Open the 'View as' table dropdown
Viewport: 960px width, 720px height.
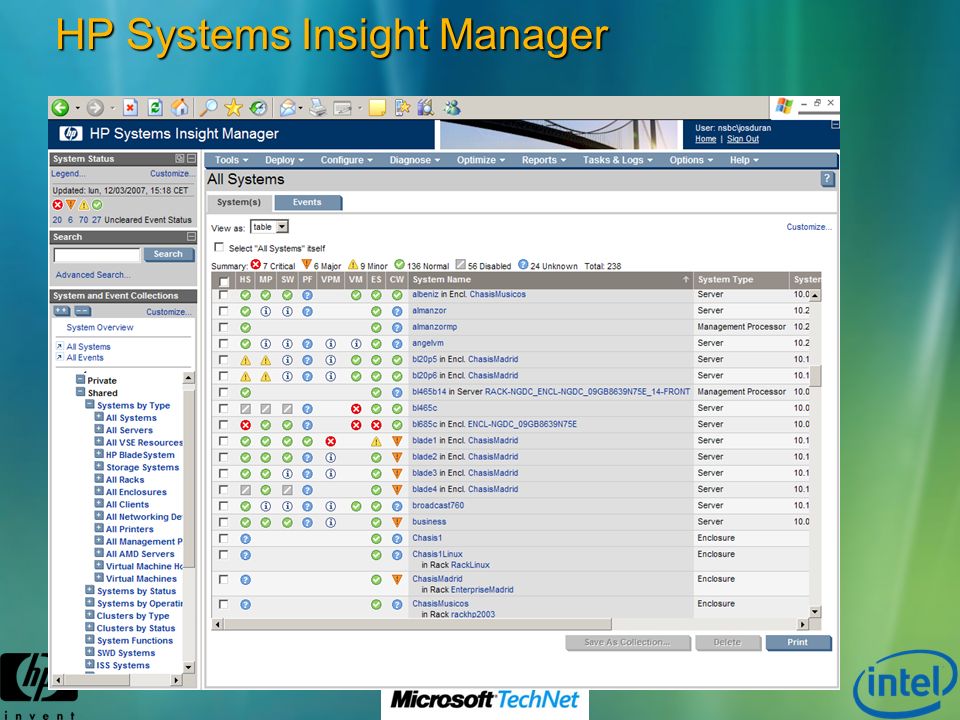269,227
